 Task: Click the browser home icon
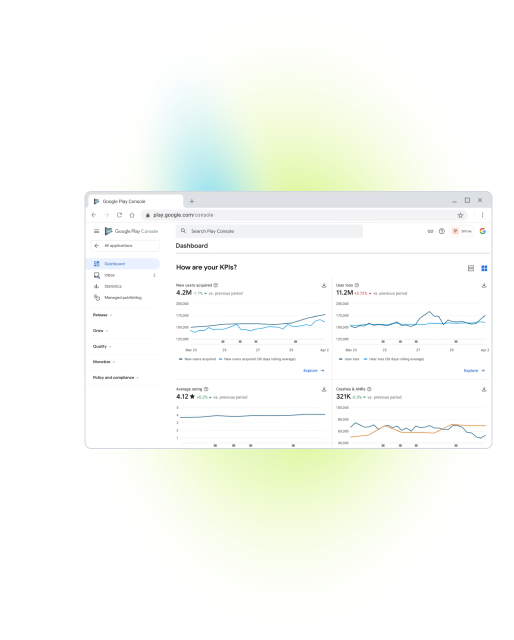tap(132, 215)
